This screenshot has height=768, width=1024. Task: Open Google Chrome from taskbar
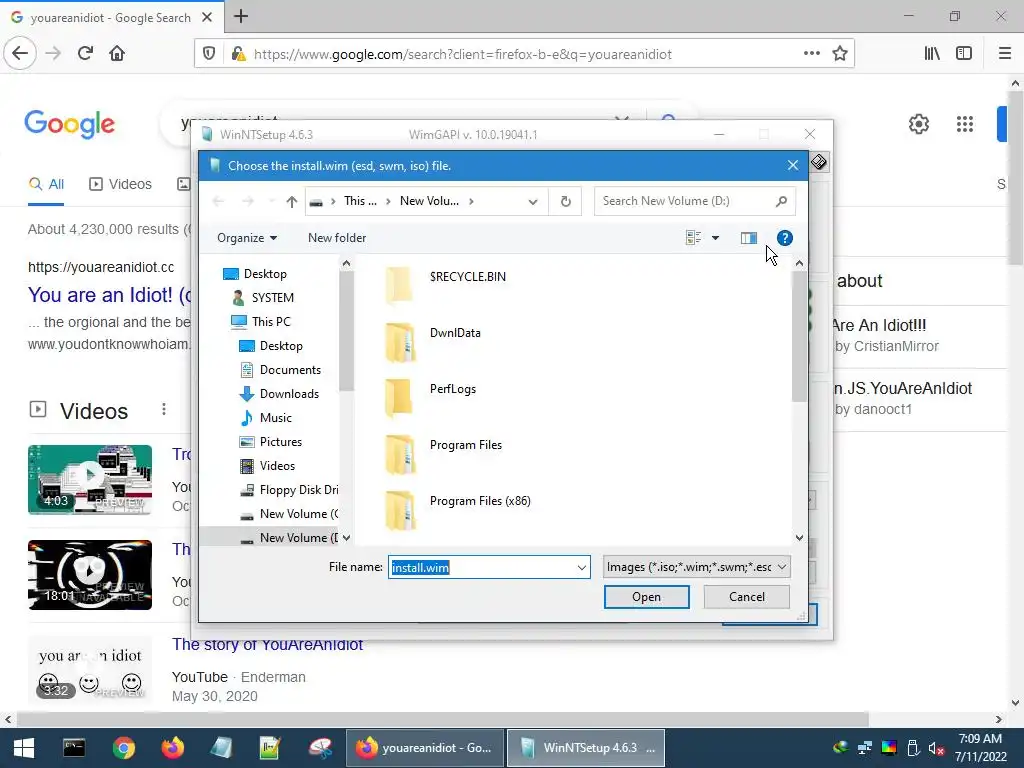[123, 748]
